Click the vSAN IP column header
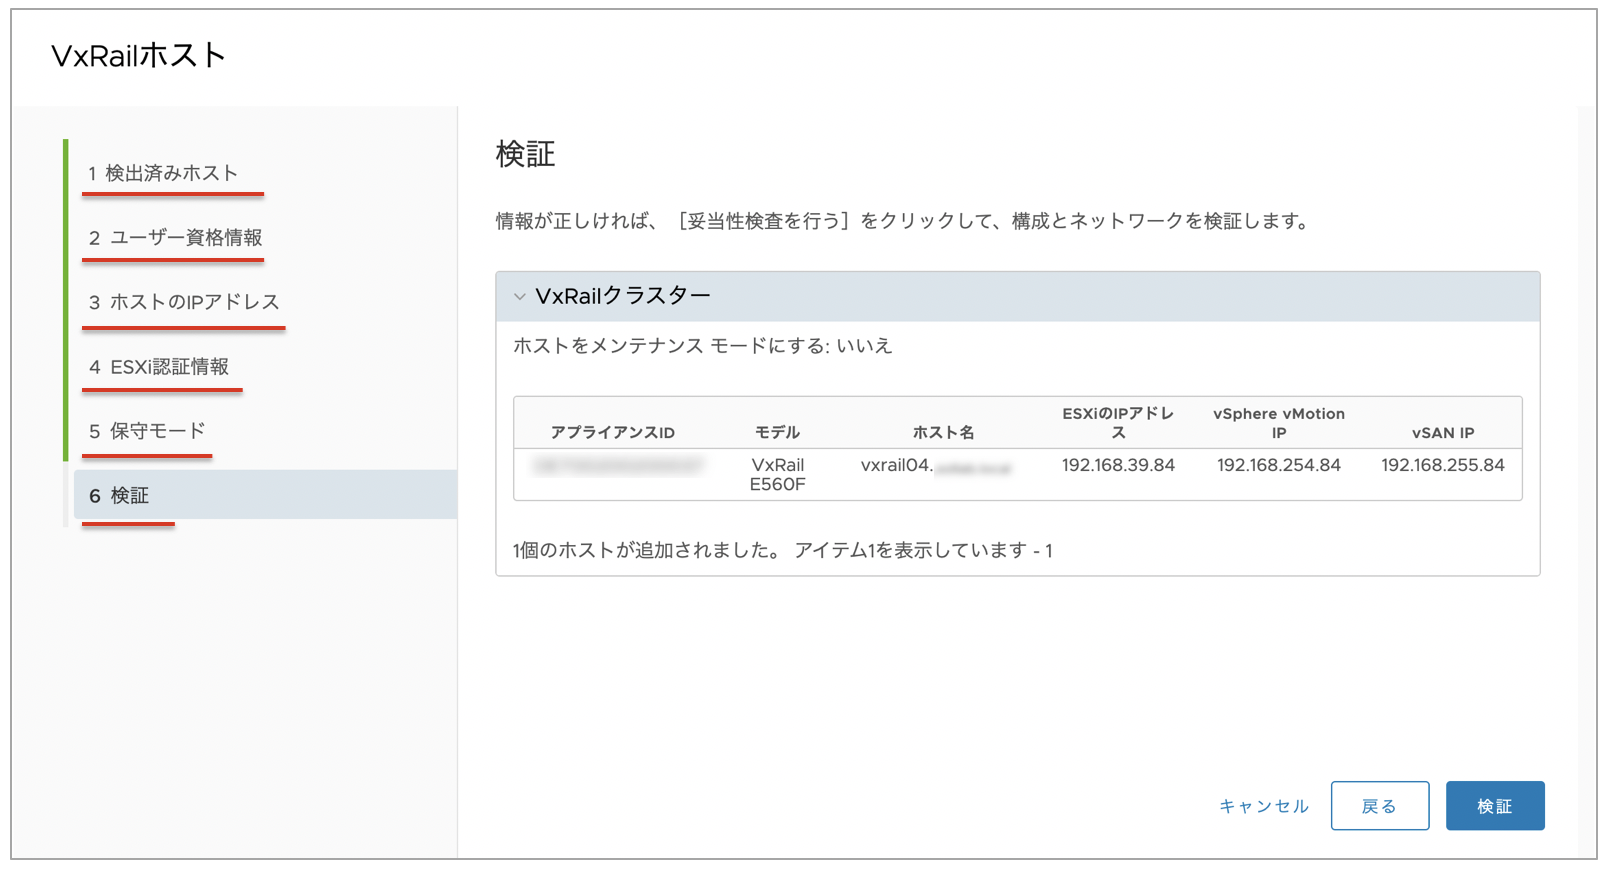The width and height of the screenshot is (1608, 872). coord(1443,433)
